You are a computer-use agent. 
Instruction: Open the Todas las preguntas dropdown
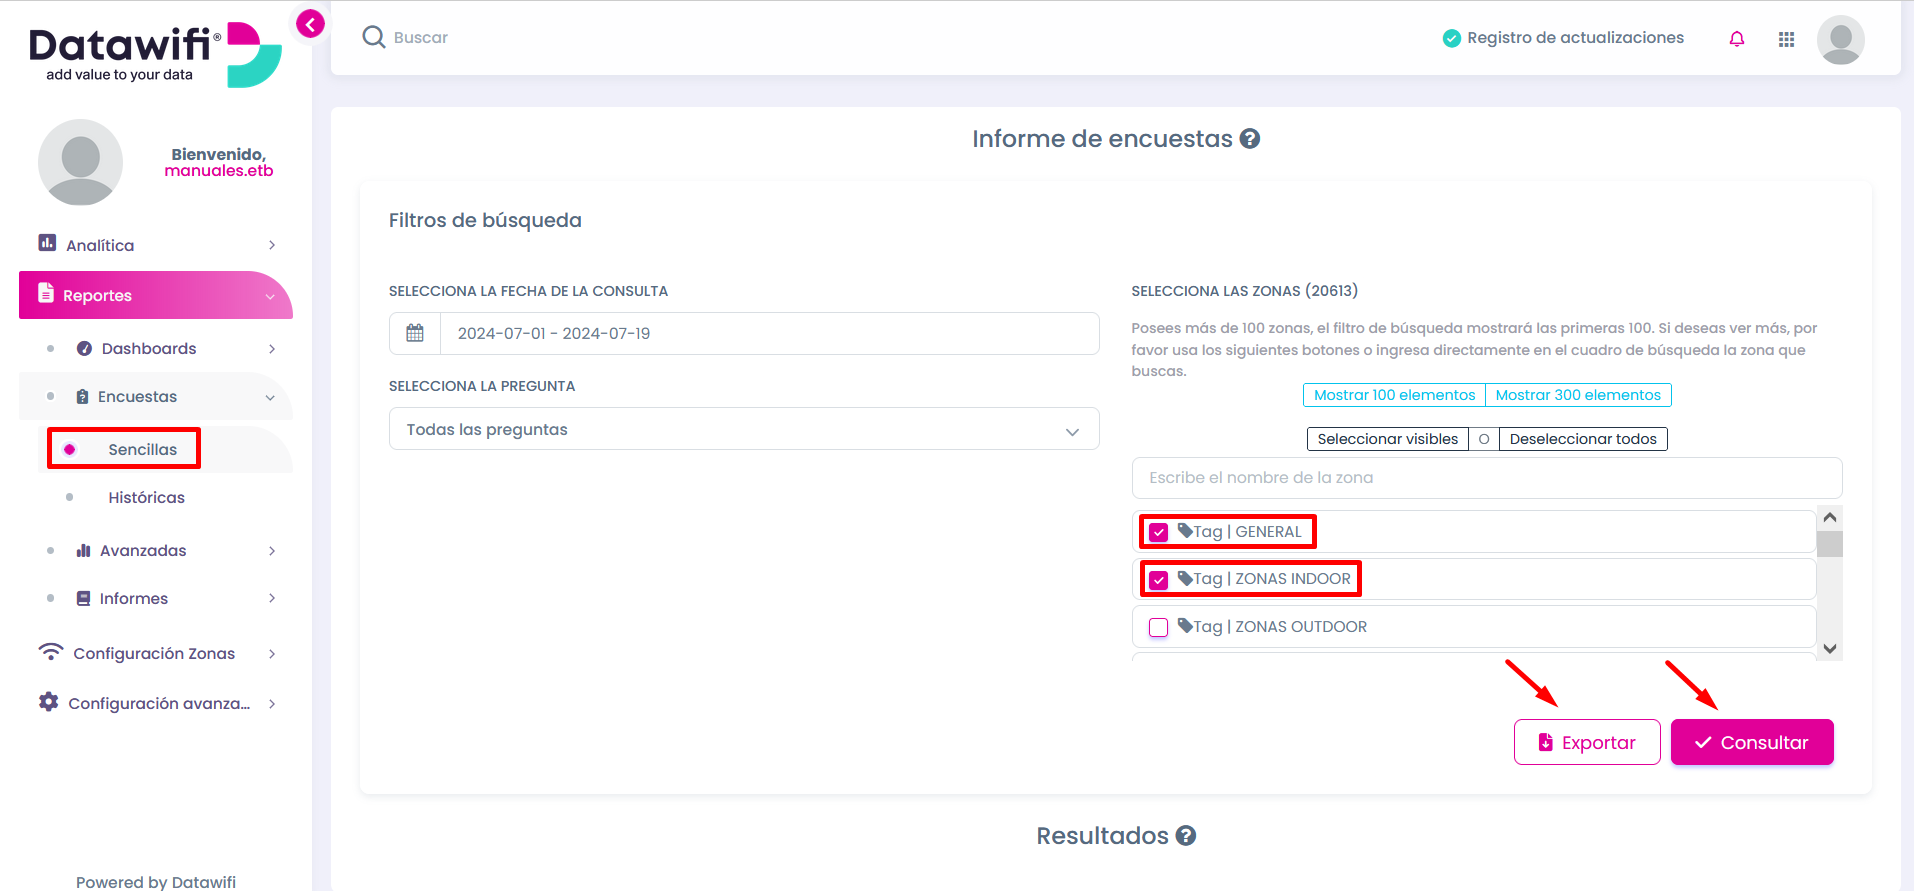point(744,429)
